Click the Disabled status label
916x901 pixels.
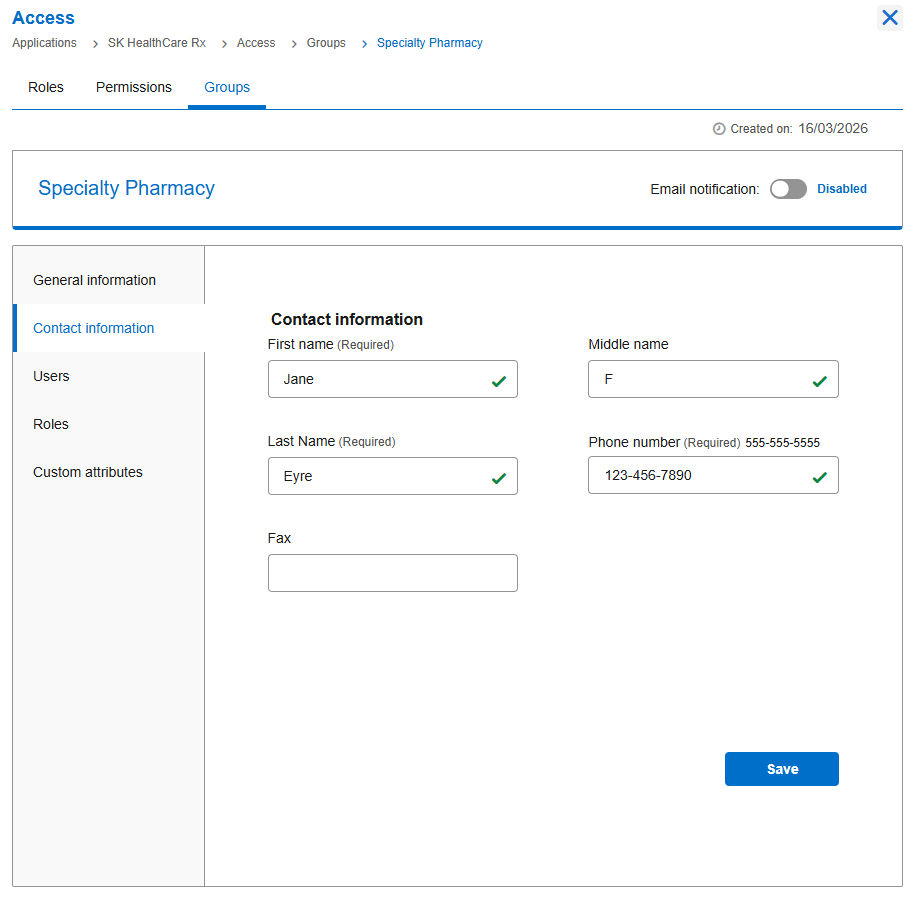(841, 189)
